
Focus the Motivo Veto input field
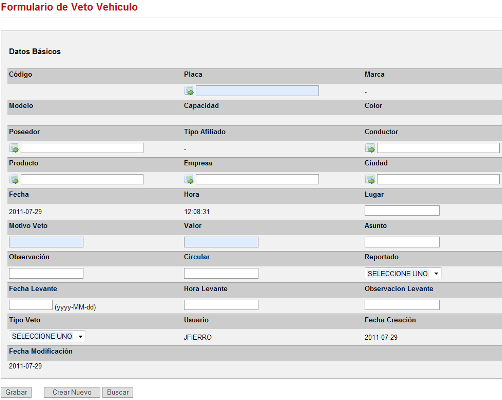46,242
